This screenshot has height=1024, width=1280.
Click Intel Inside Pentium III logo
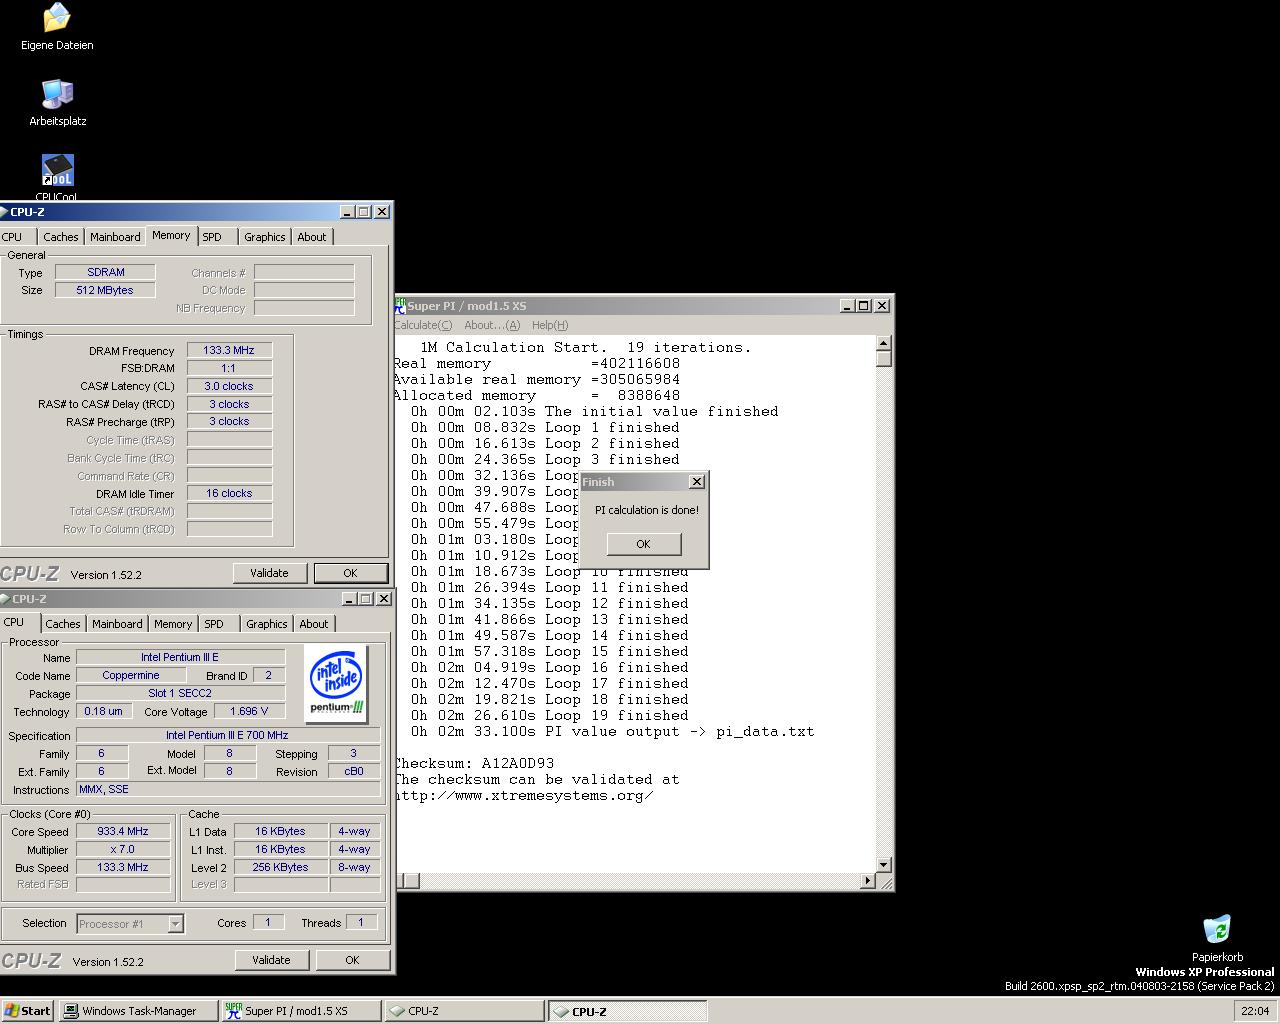click(337, 684)
